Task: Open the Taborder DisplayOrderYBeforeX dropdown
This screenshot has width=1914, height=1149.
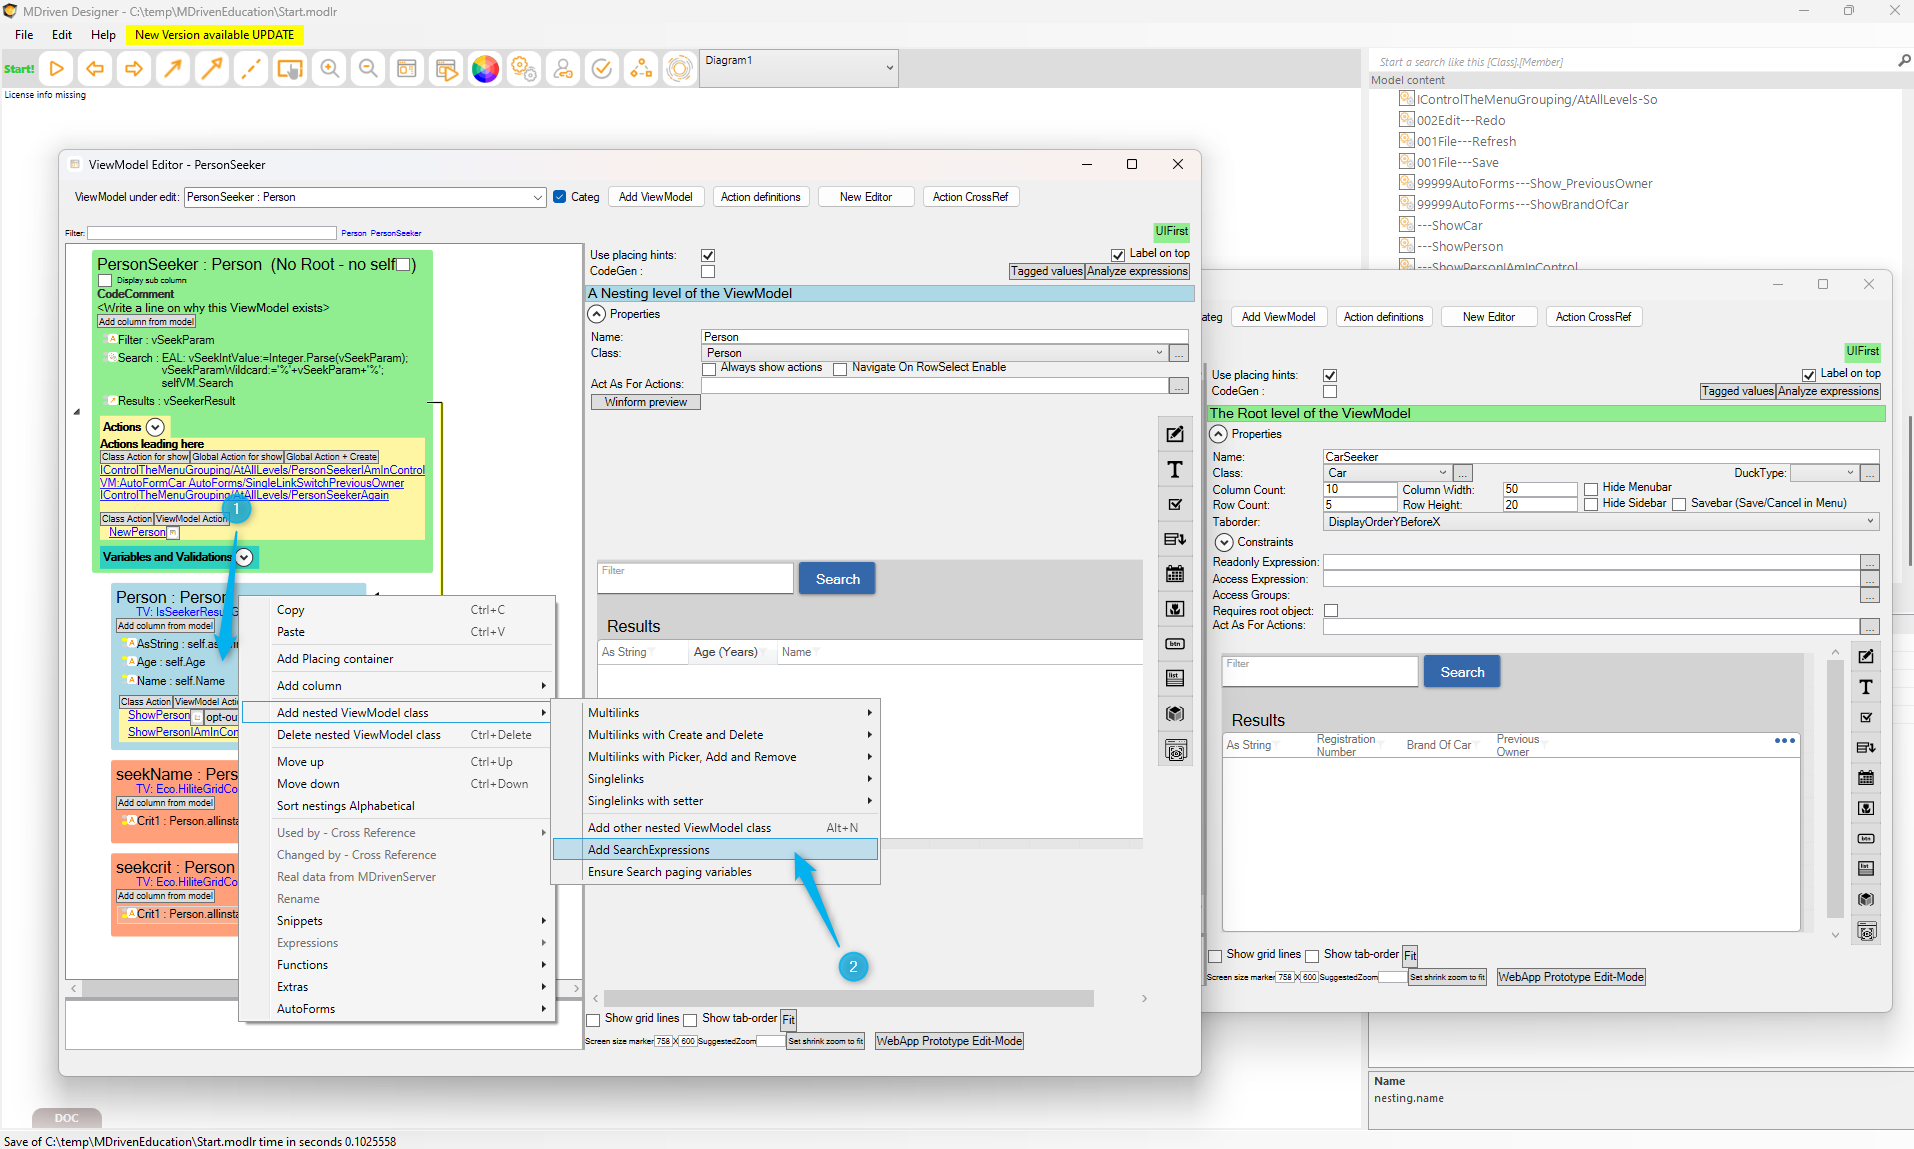Action: point(1869,522)
